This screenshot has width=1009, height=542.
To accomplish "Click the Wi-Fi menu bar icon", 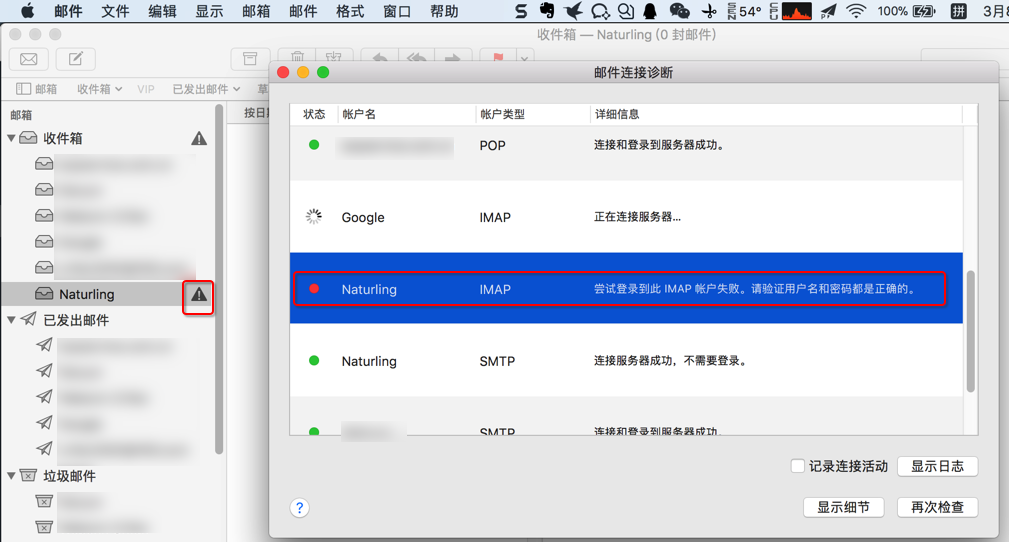I will click(x=856, y=10).
